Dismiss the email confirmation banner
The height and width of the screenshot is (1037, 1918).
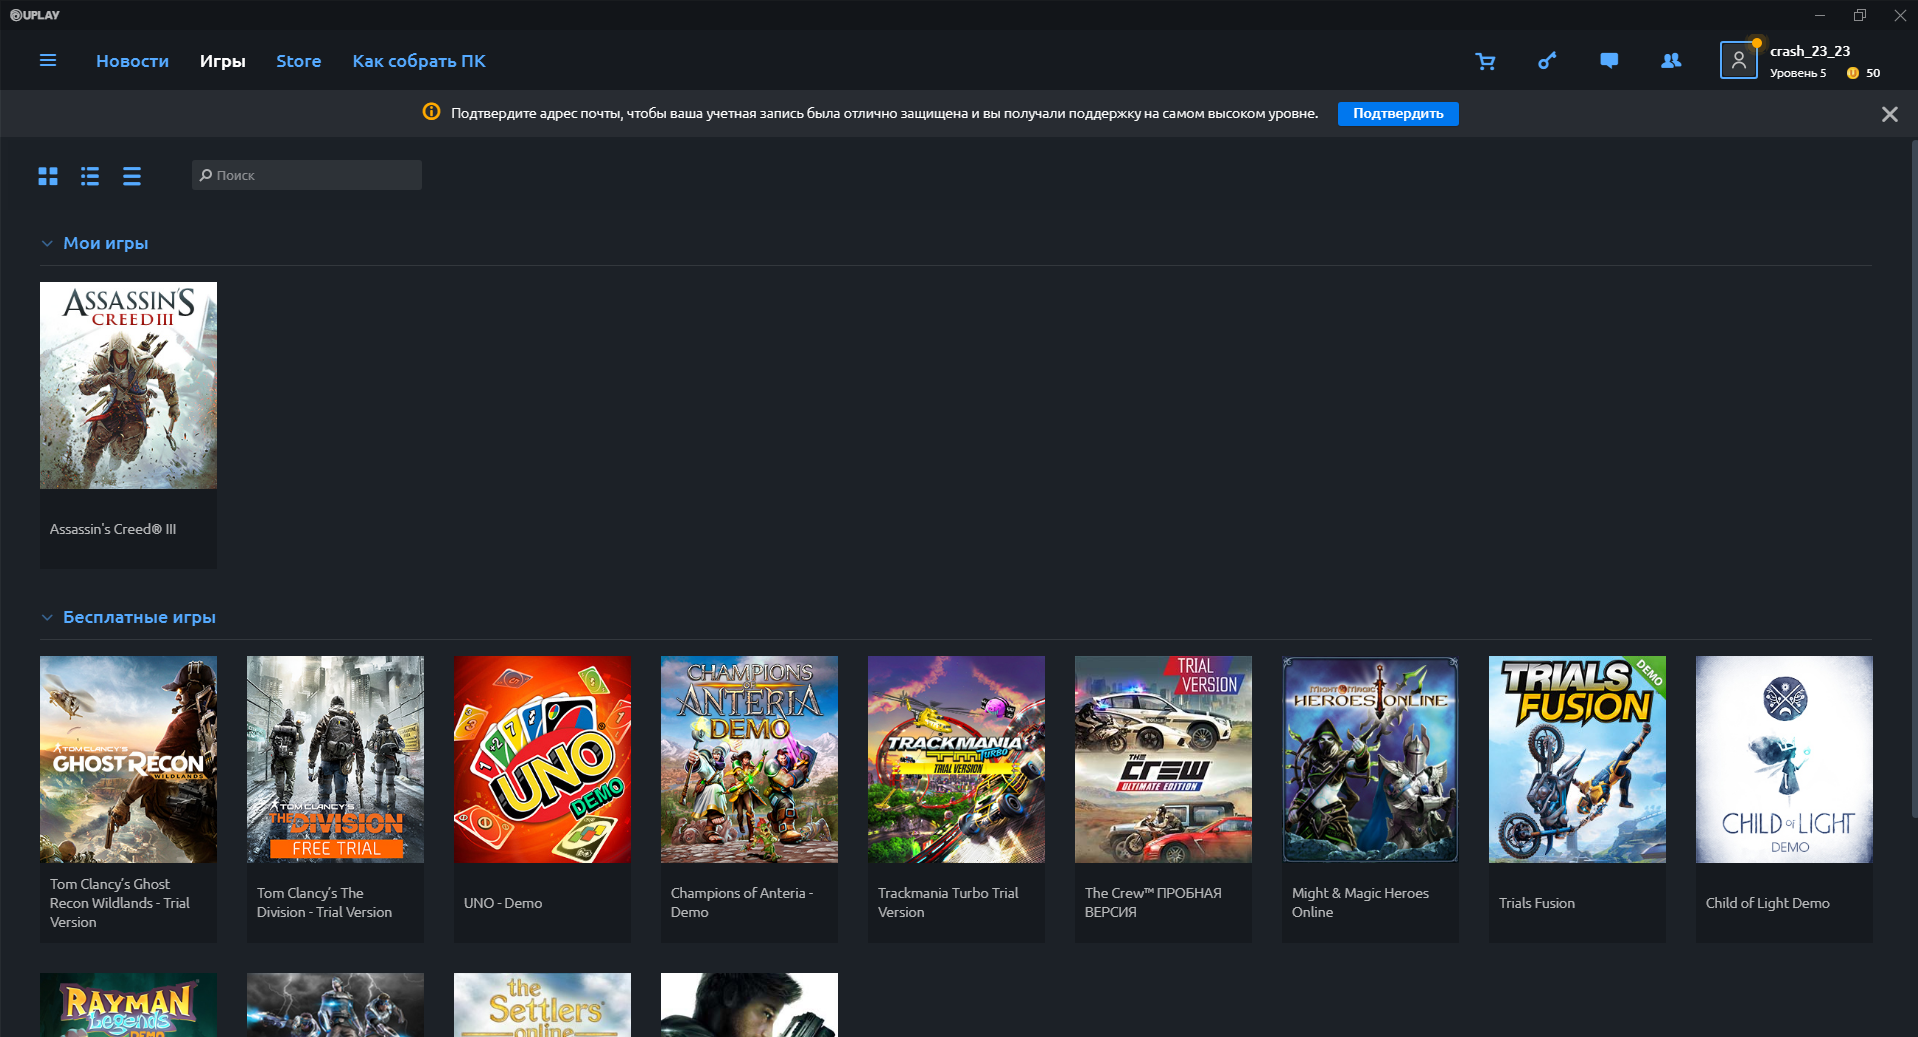click(1890, 114)
